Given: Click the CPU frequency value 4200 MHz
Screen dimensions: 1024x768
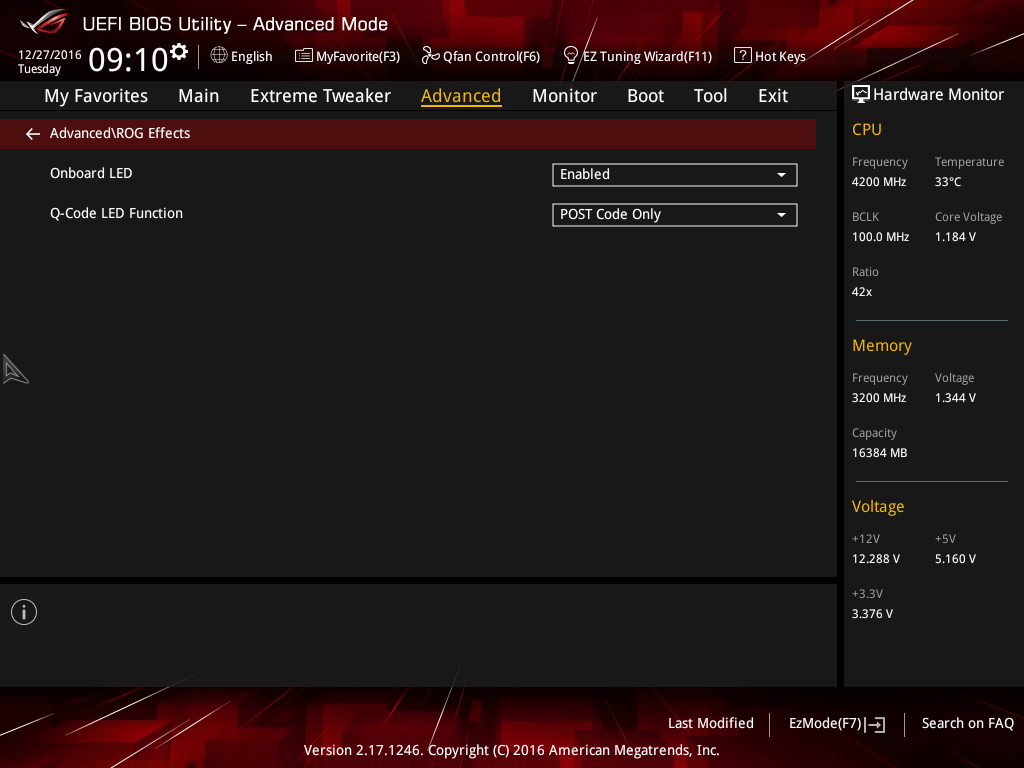Looking at the screenshot, I should (878, 182).
